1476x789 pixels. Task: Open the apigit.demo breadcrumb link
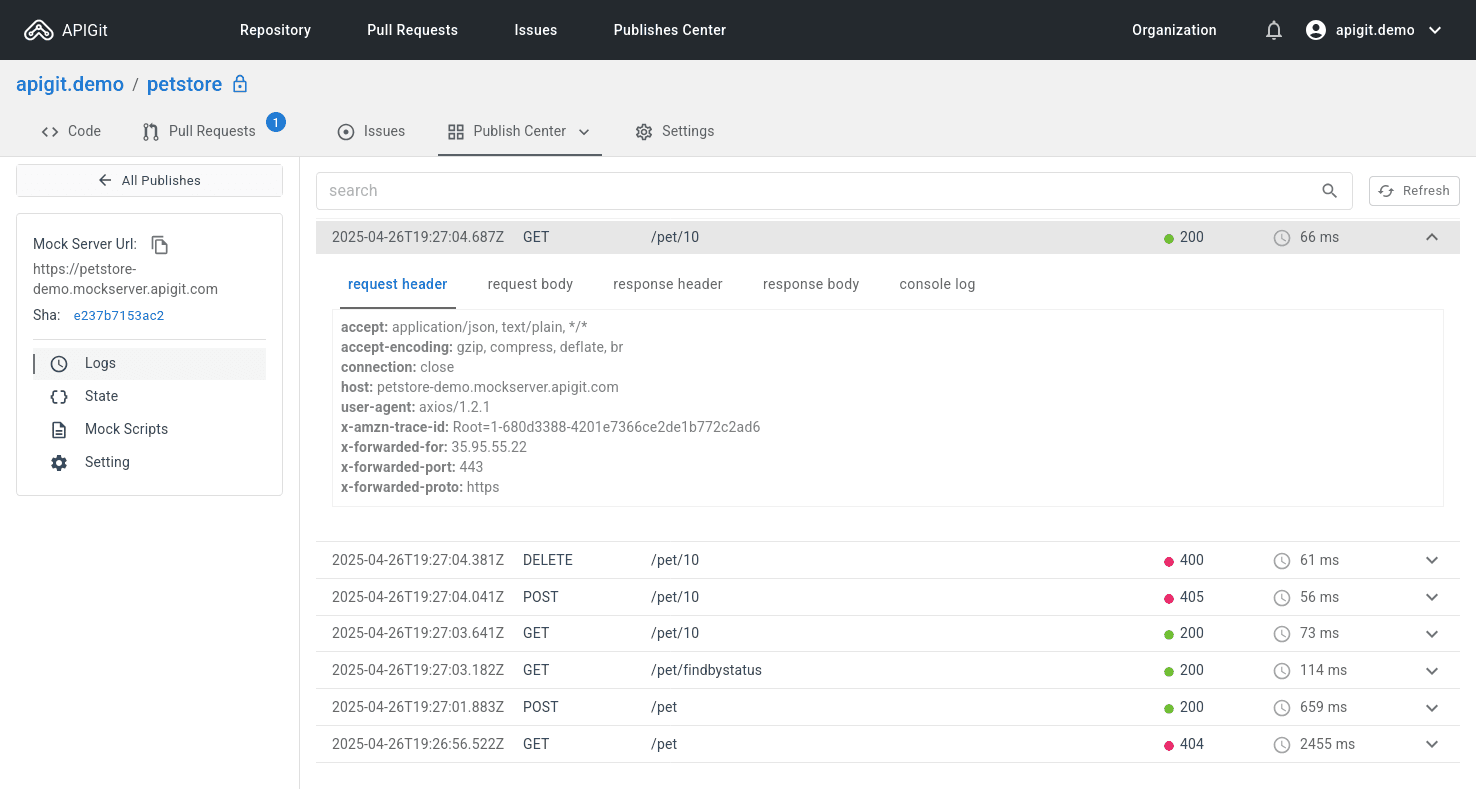point(70,84)
